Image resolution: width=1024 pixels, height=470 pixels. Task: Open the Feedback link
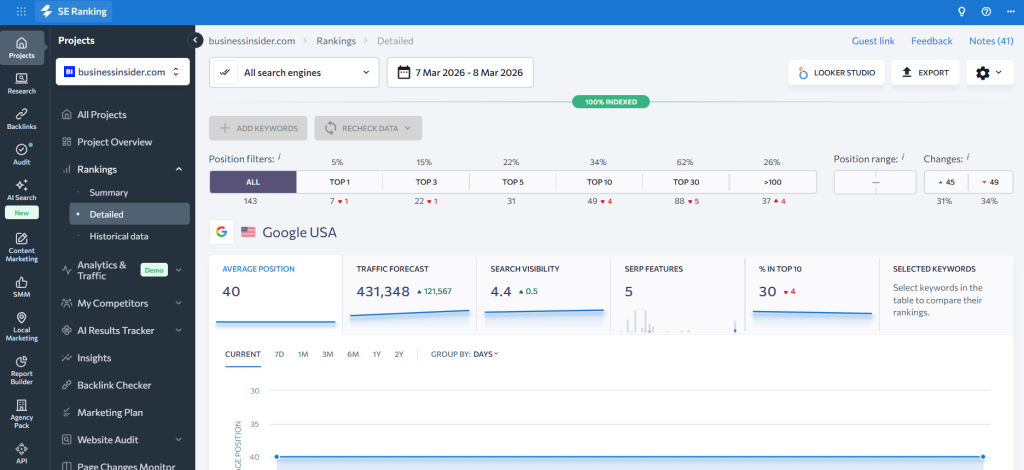pyautogui.click(x=932, y=40)
